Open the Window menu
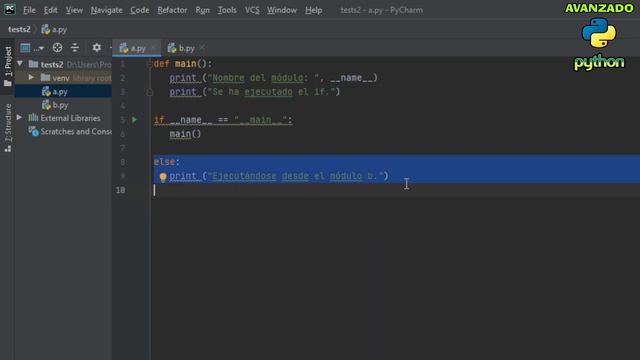 click(x=282, y=10)
